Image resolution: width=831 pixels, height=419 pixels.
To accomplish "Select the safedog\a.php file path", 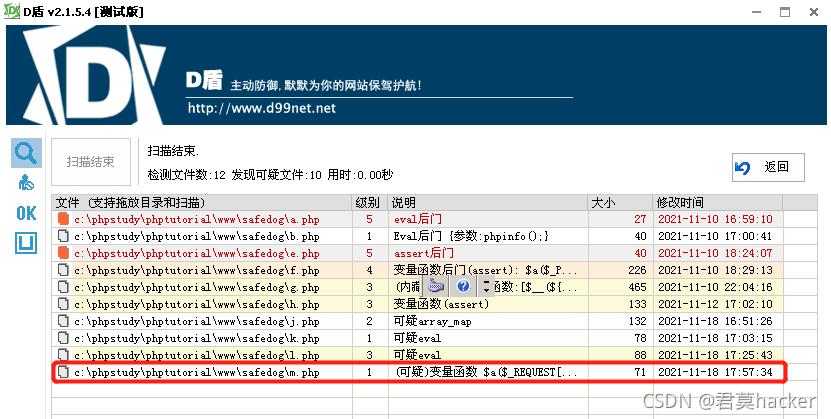I will (x=197, y=219).
